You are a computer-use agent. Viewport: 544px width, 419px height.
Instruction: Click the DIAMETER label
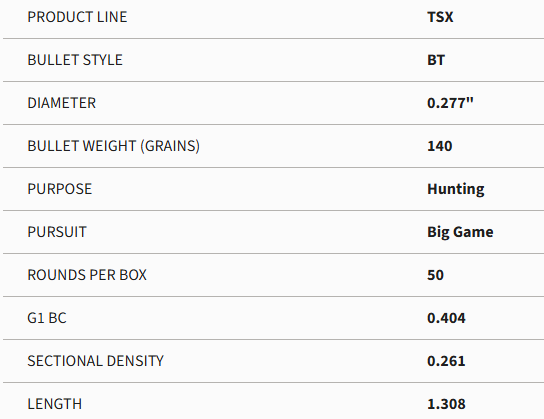[61, 103]
